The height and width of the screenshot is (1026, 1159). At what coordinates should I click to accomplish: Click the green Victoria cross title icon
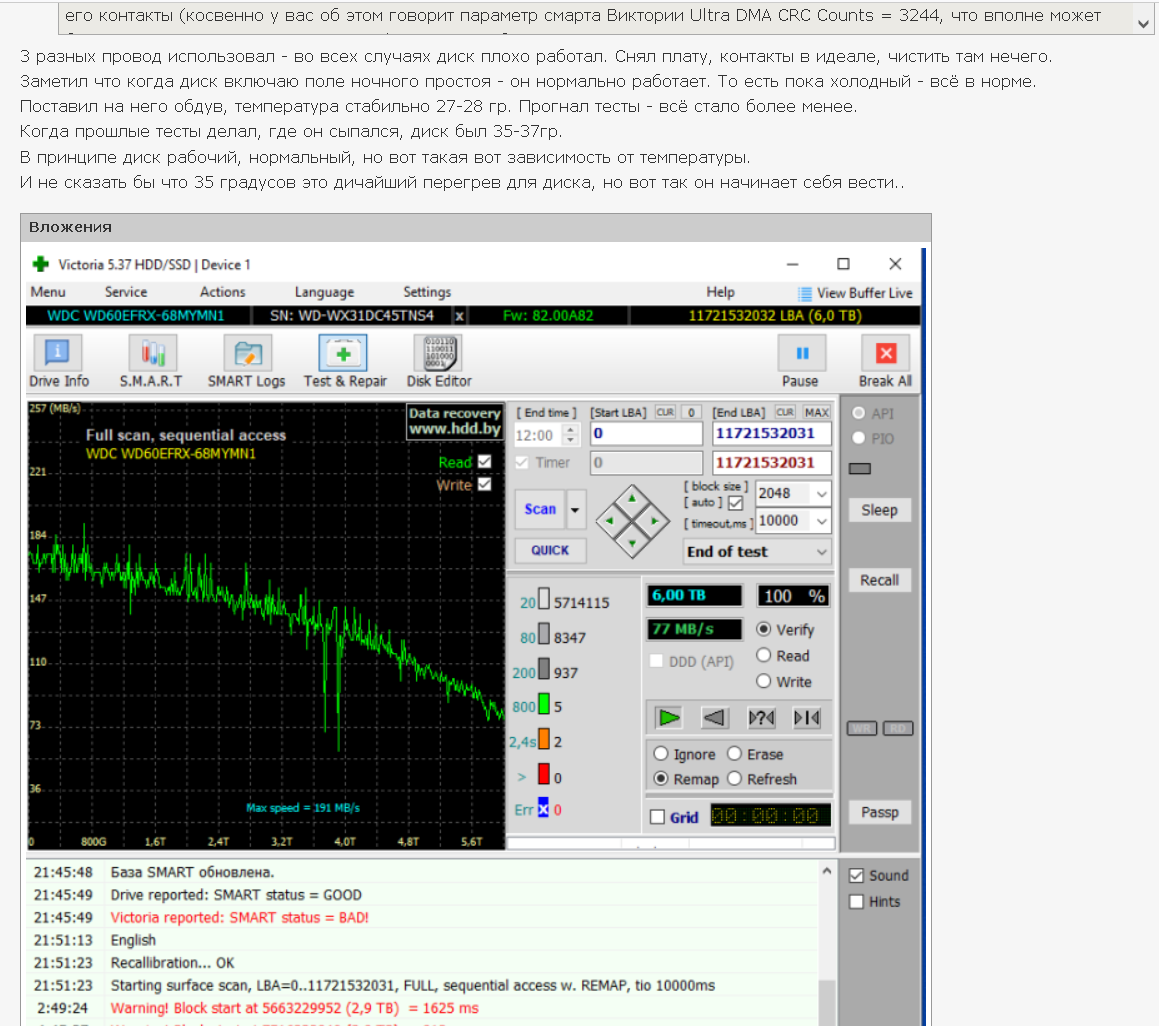pyautogui.click(x=41, y=264)
